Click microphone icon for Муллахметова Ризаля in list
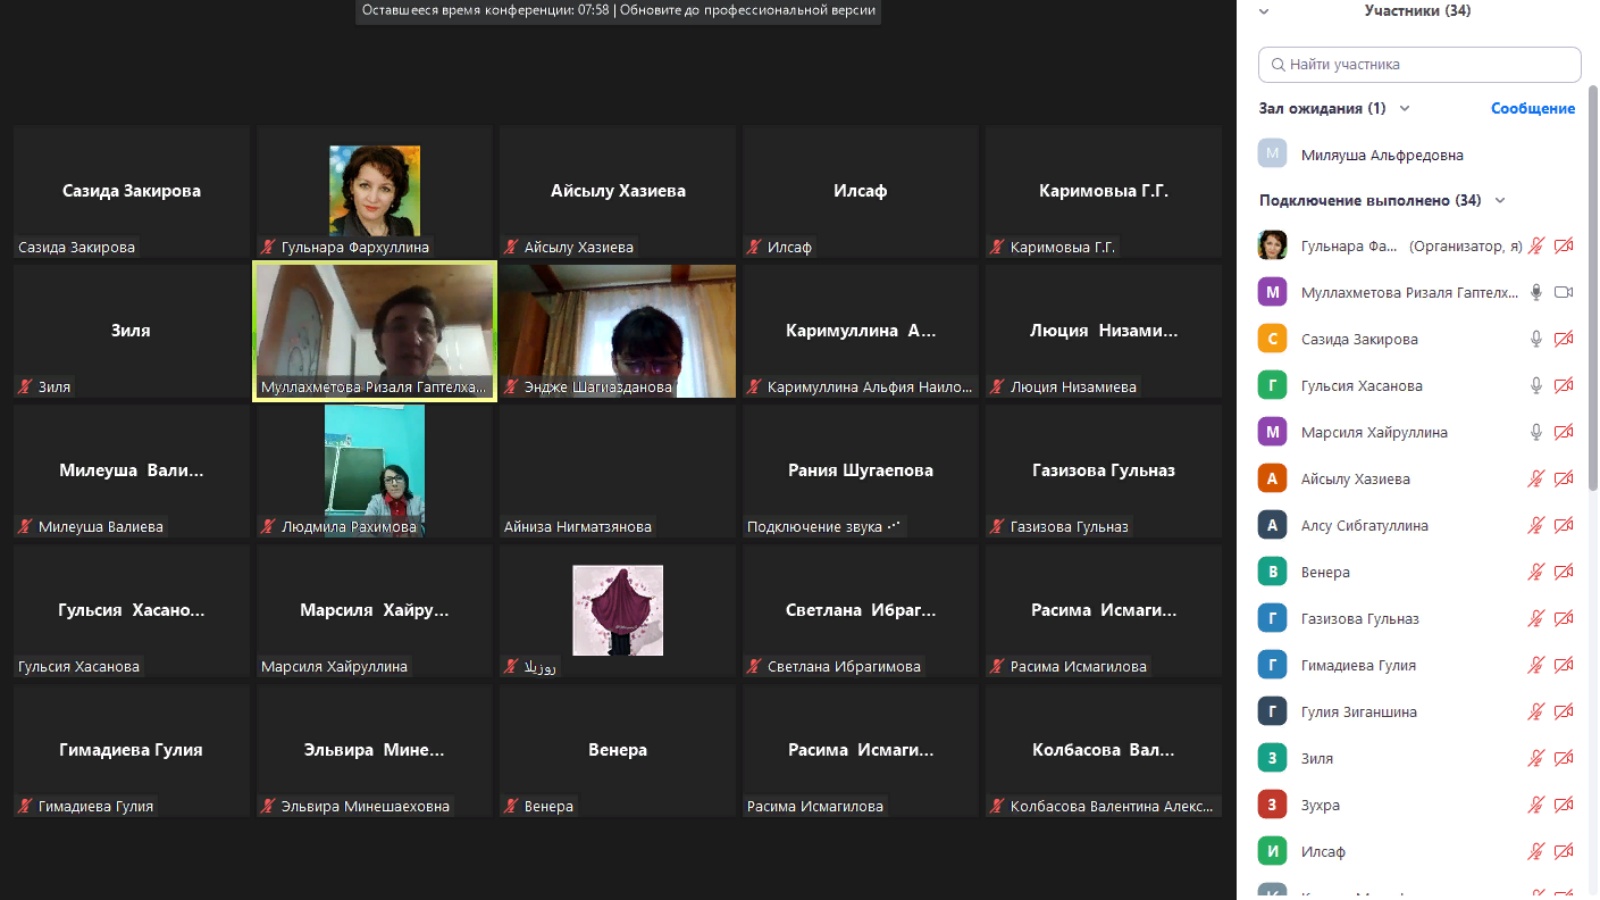The image size is (1600, 900). tap(1536, 292)
